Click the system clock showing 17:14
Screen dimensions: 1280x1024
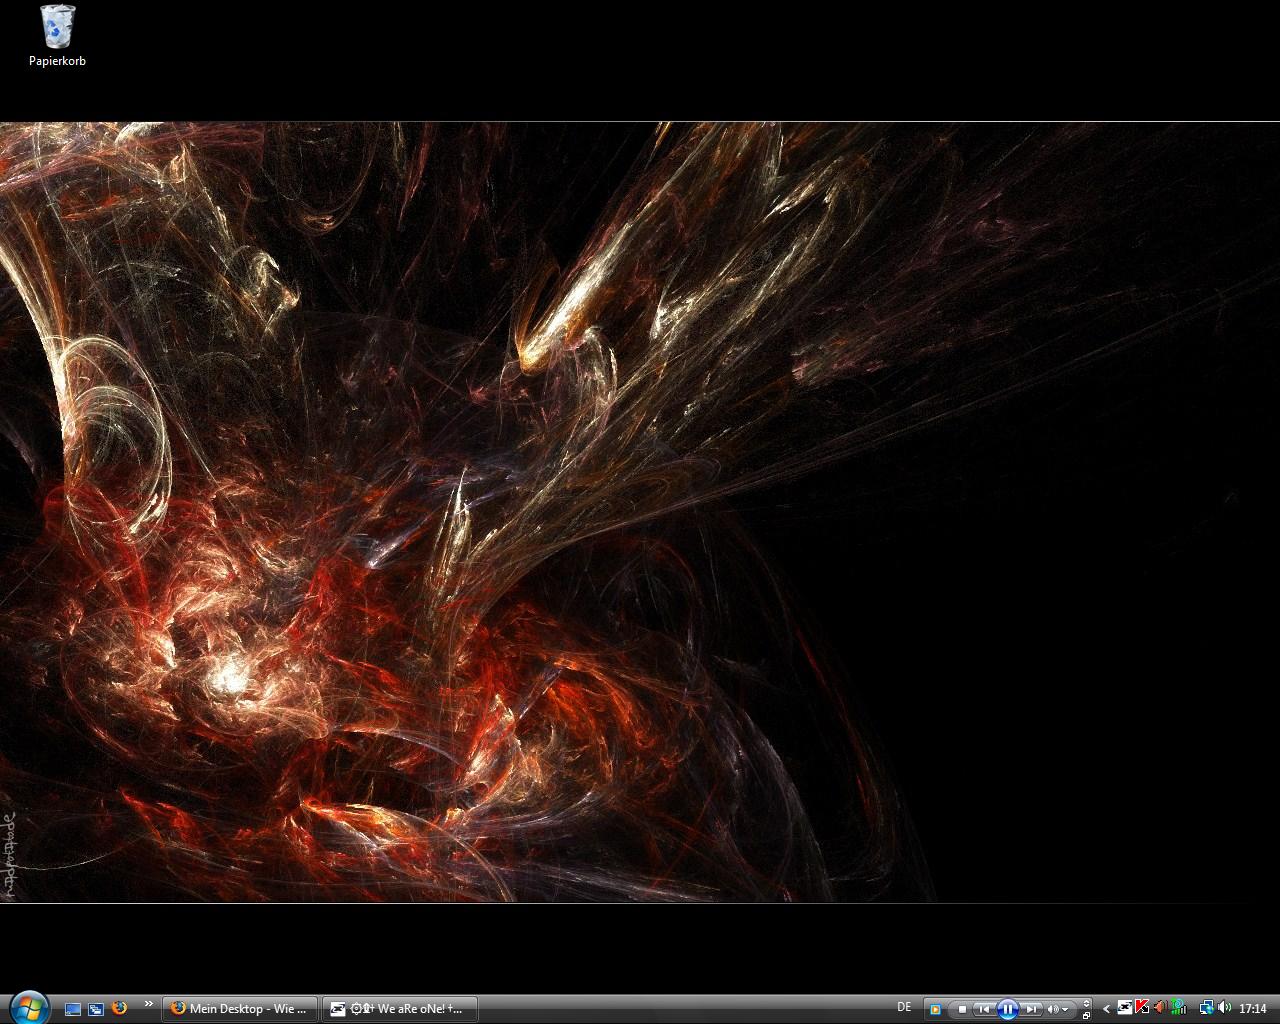1252,1009
